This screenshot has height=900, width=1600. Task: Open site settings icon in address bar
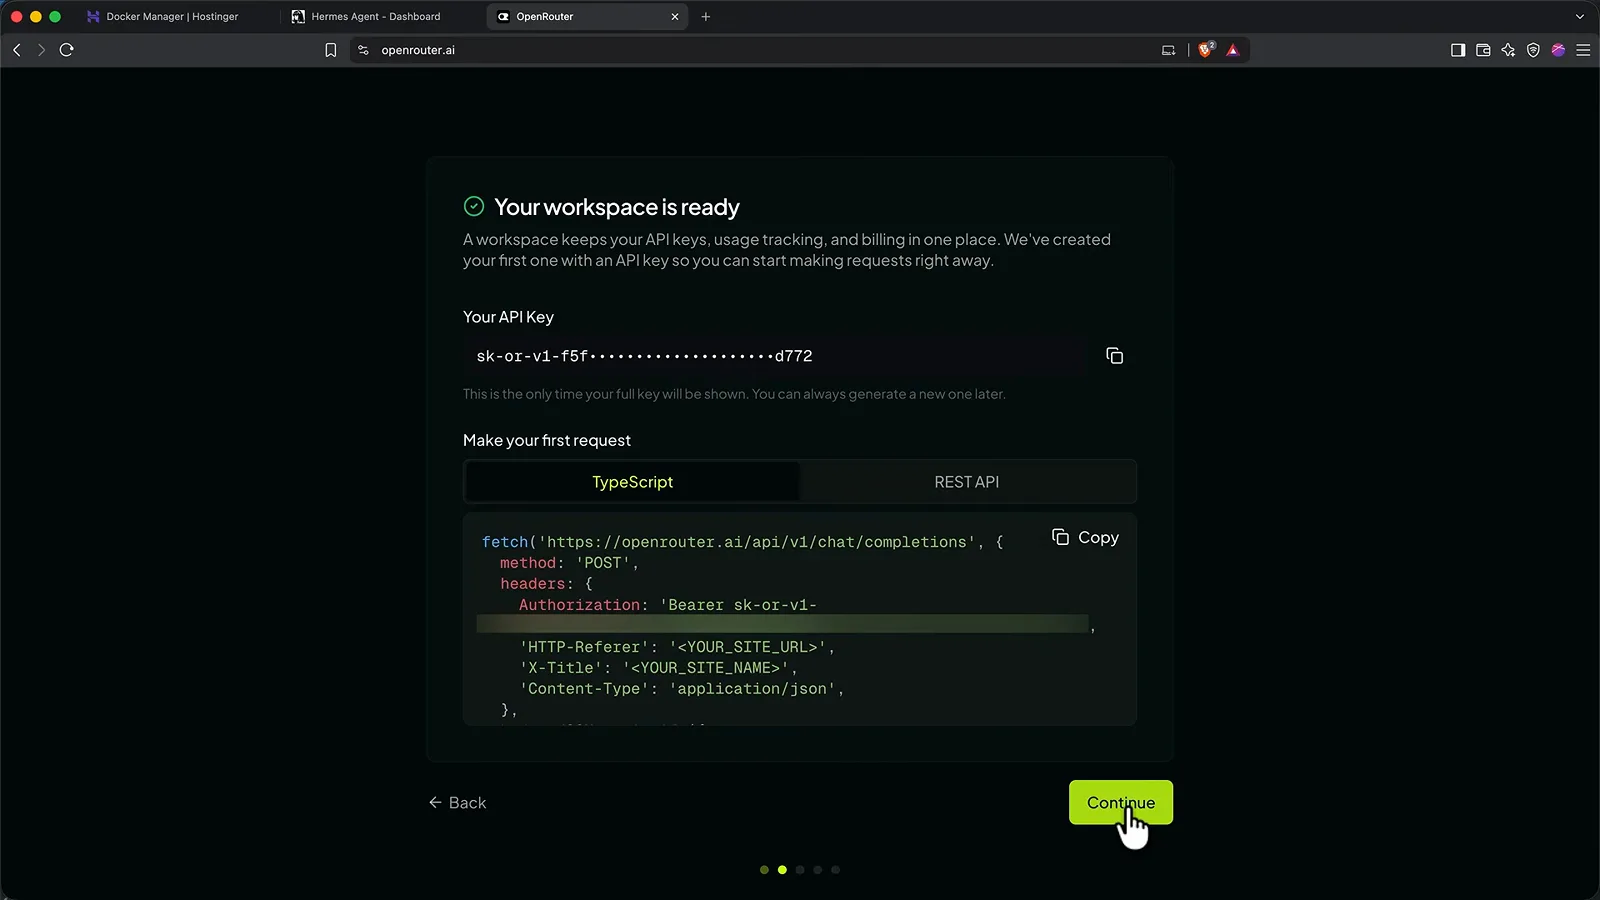(363, 50)
